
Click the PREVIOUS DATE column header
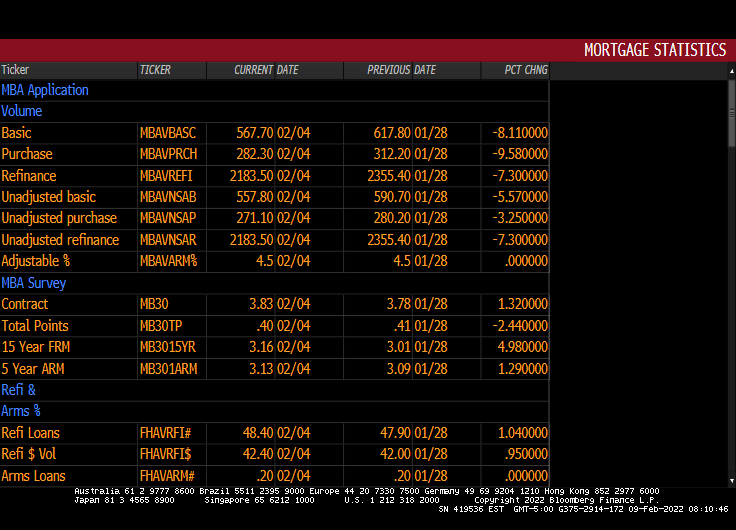coord(402,70)
